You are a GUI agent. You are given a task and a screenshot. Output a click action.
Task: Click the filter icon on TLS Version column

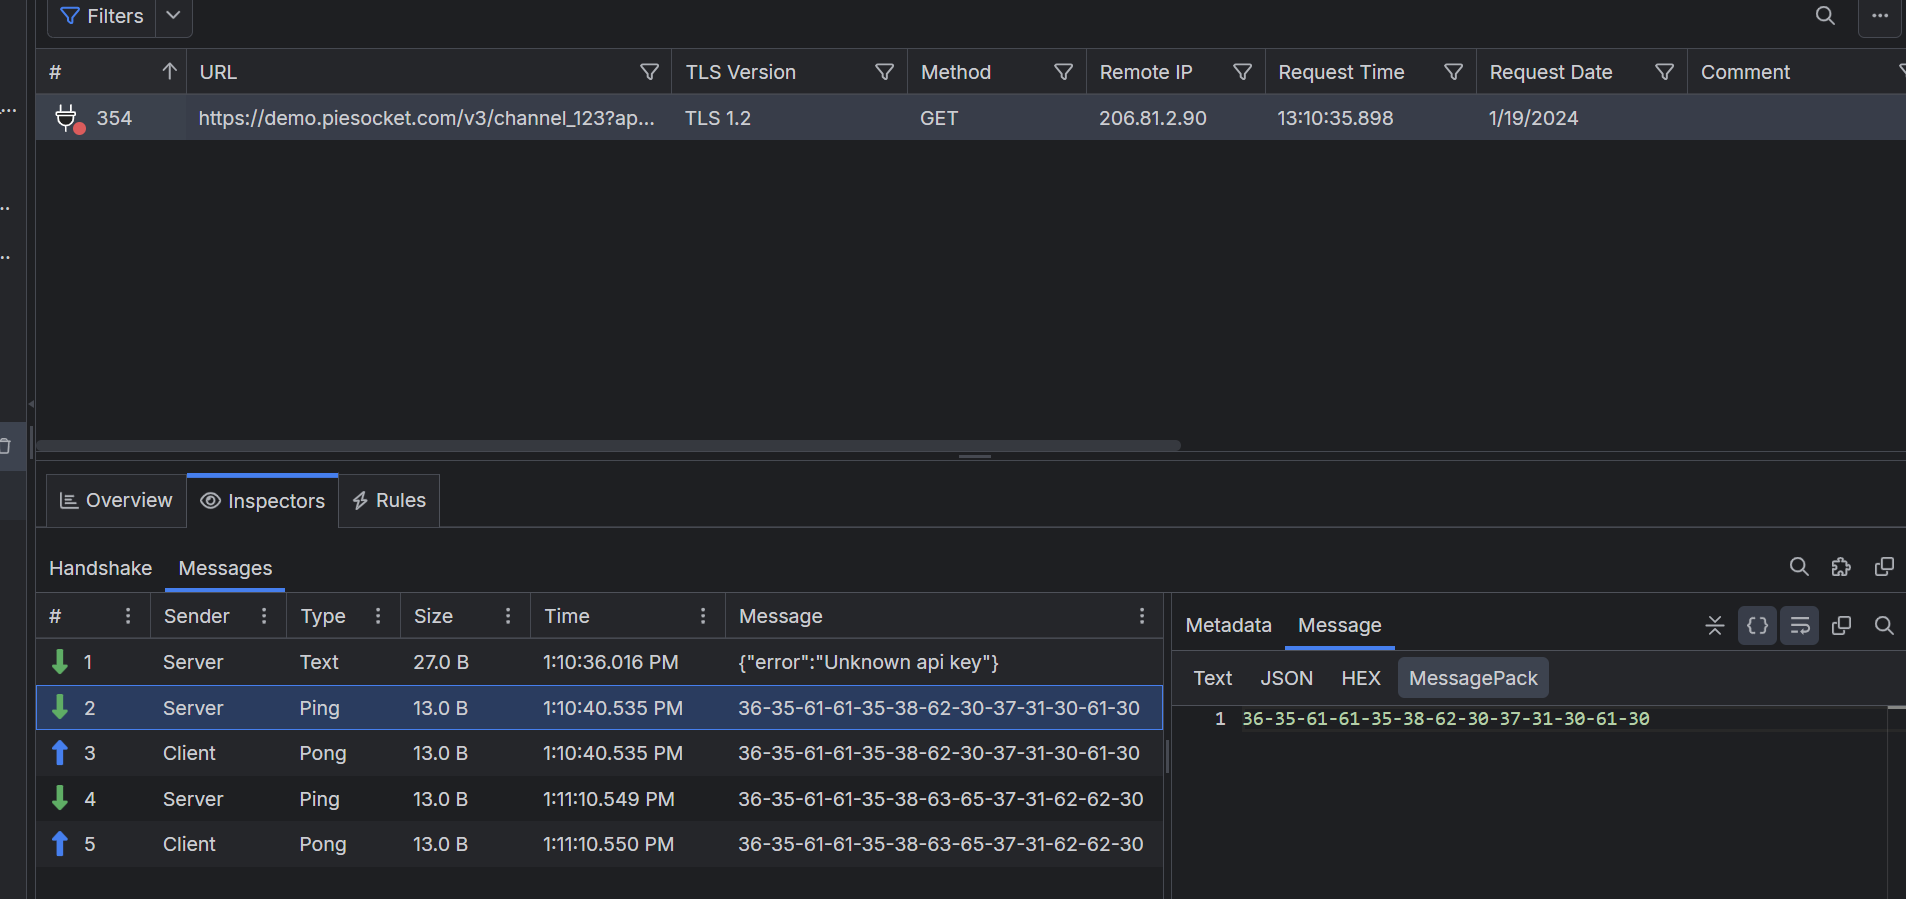click(884, 72)
